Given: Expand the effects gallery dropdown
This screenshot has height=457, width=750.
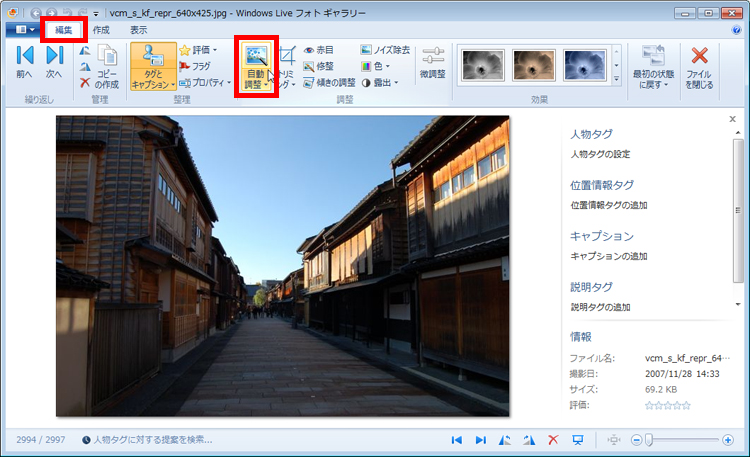Looking at the screenshot, I should click(x=617, y=79).
